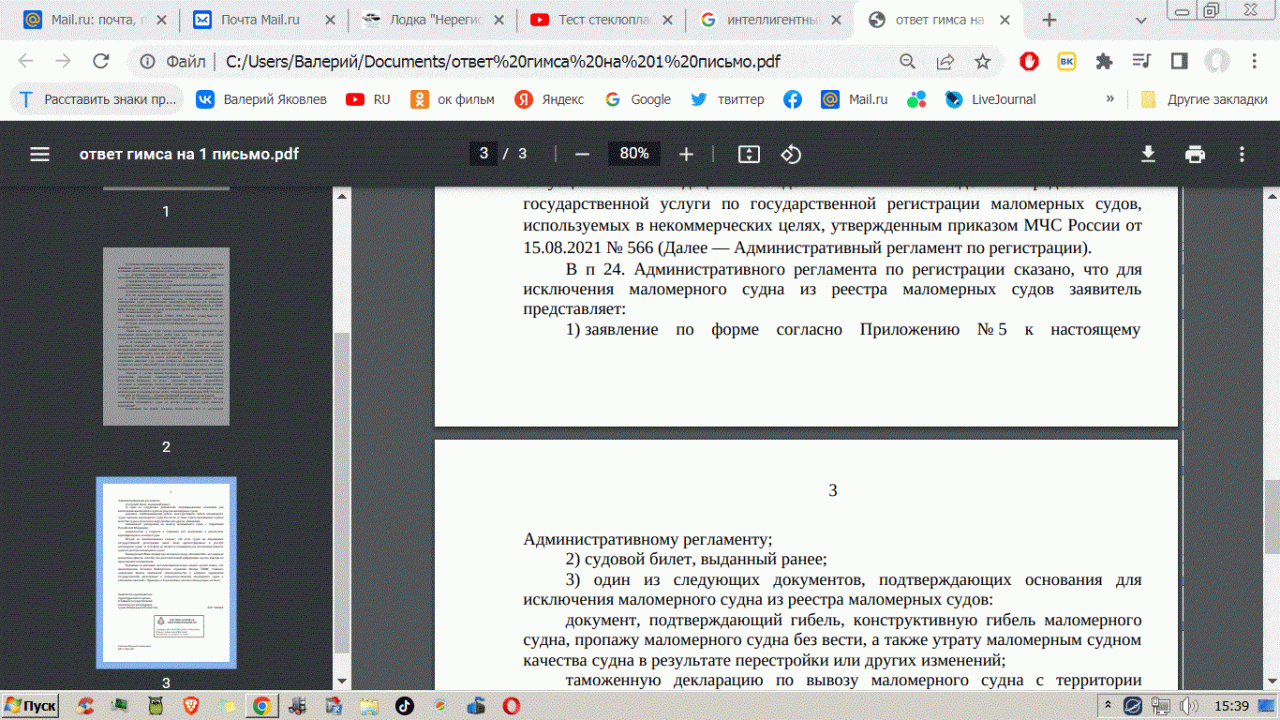Select page 3 thumbnail in sidebar

click(166, 572)
